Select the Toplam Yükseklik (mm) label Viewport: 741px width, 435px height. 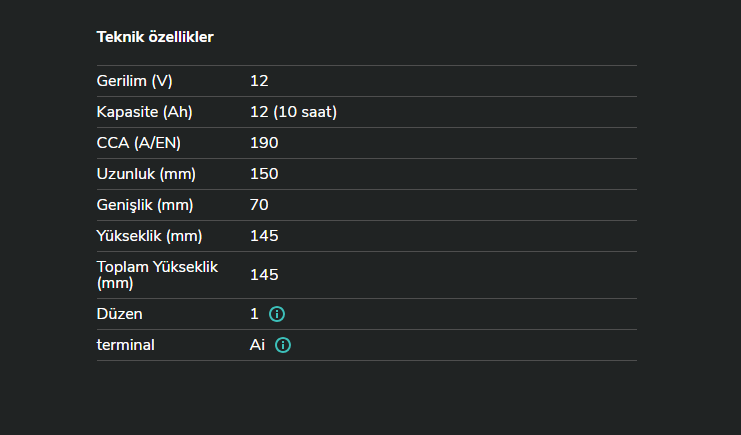[x=157, y=275]
